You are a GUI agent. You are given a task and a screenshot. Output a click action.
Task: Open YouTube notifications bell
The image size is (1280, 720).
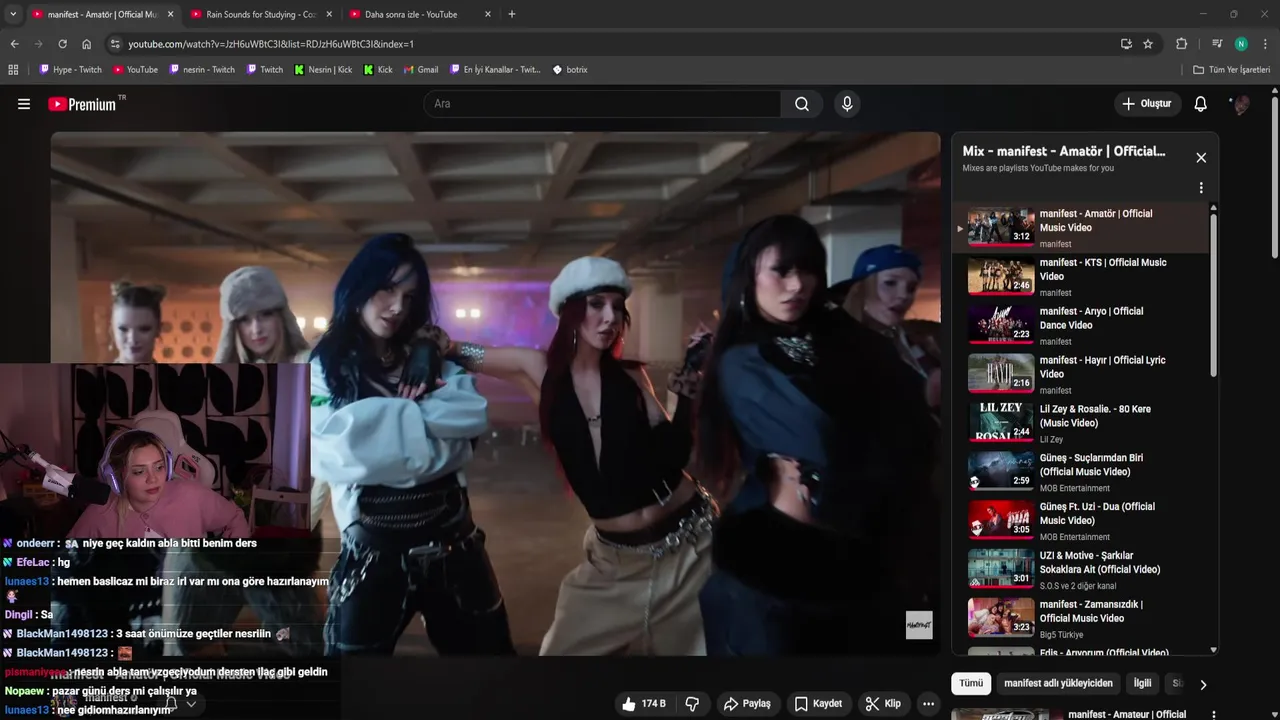(x=1201, y=104)
